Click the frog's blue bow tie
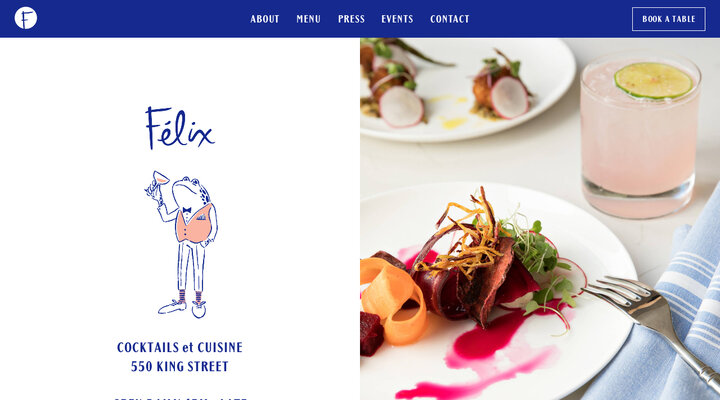The image size is (720, 400). coord(187,210)
